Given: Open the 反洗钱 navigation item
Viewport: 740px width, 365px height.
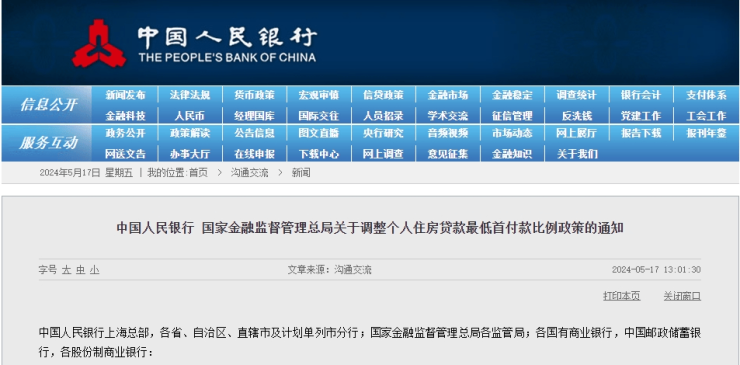Looking at the screenshot, I should click(x=577, y=116).
